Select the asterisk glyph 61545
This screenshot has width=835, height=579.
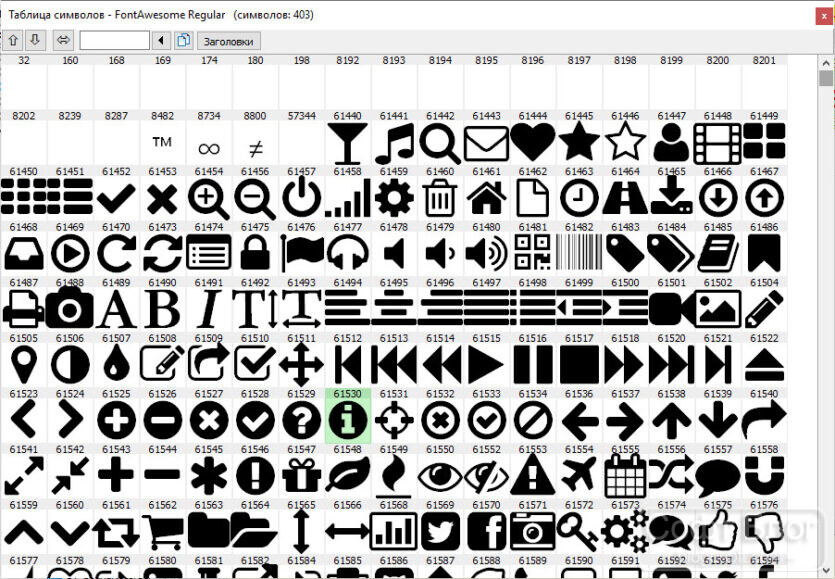209,476
